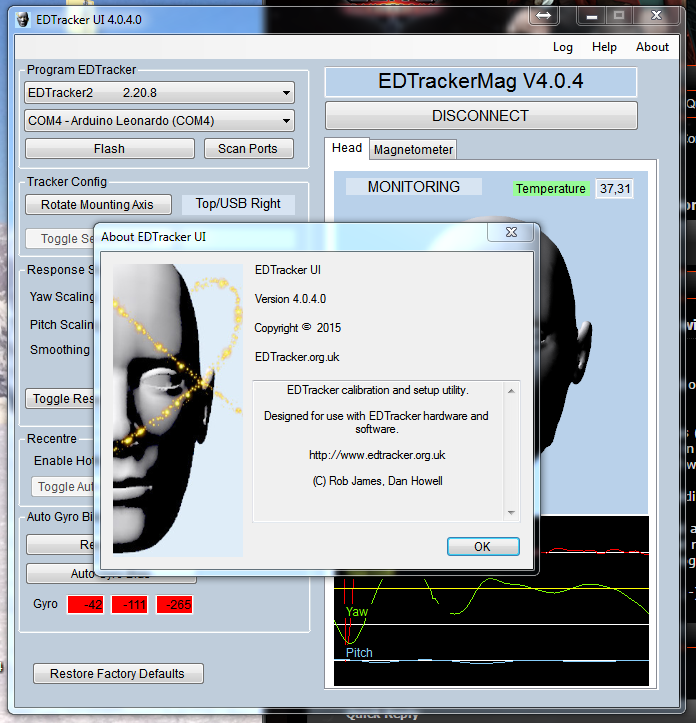696x723 pixels.
Task: Click Rotate Mounting Axis button
Action: coord(98,204)
